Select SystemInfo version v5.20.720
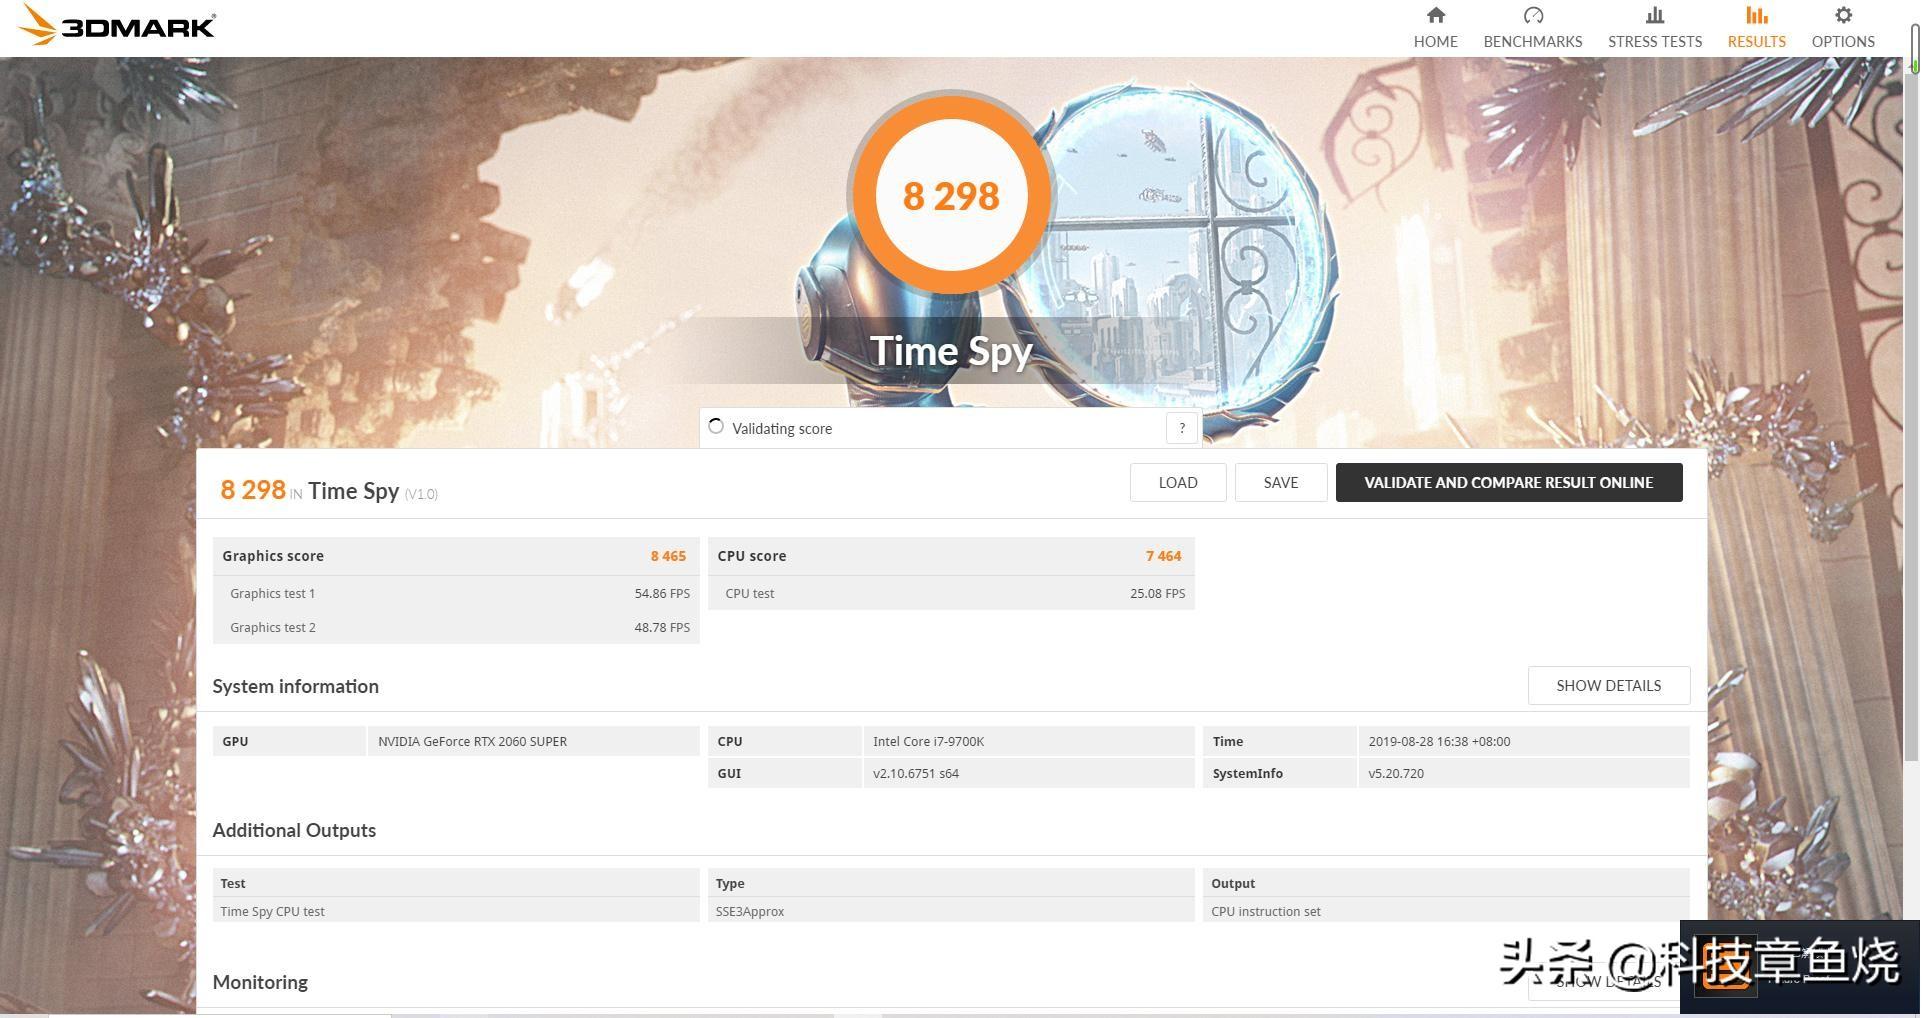 pos(1396,774)
